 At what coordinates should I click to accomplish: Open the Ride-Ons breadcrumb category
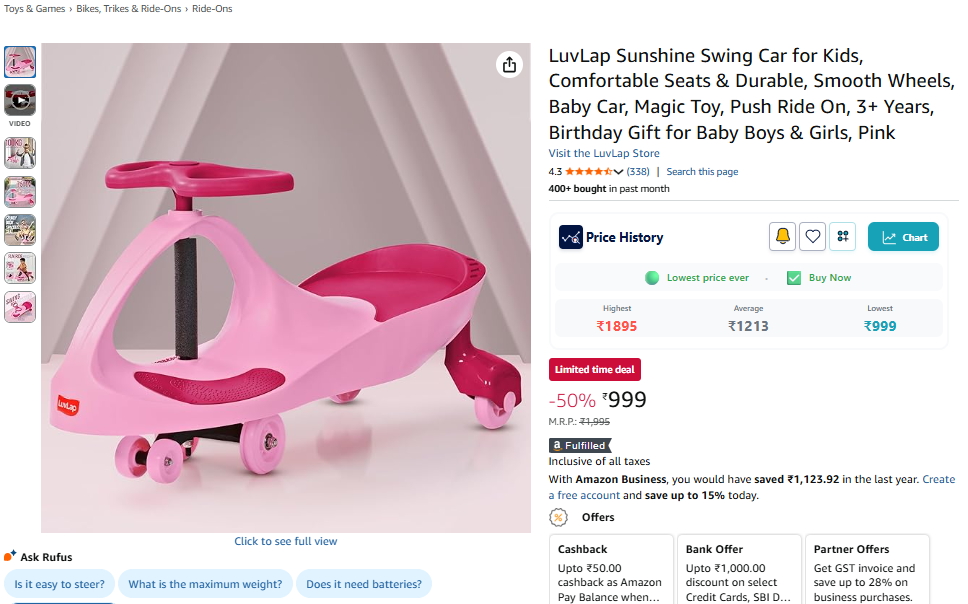(x=212, y=9)
